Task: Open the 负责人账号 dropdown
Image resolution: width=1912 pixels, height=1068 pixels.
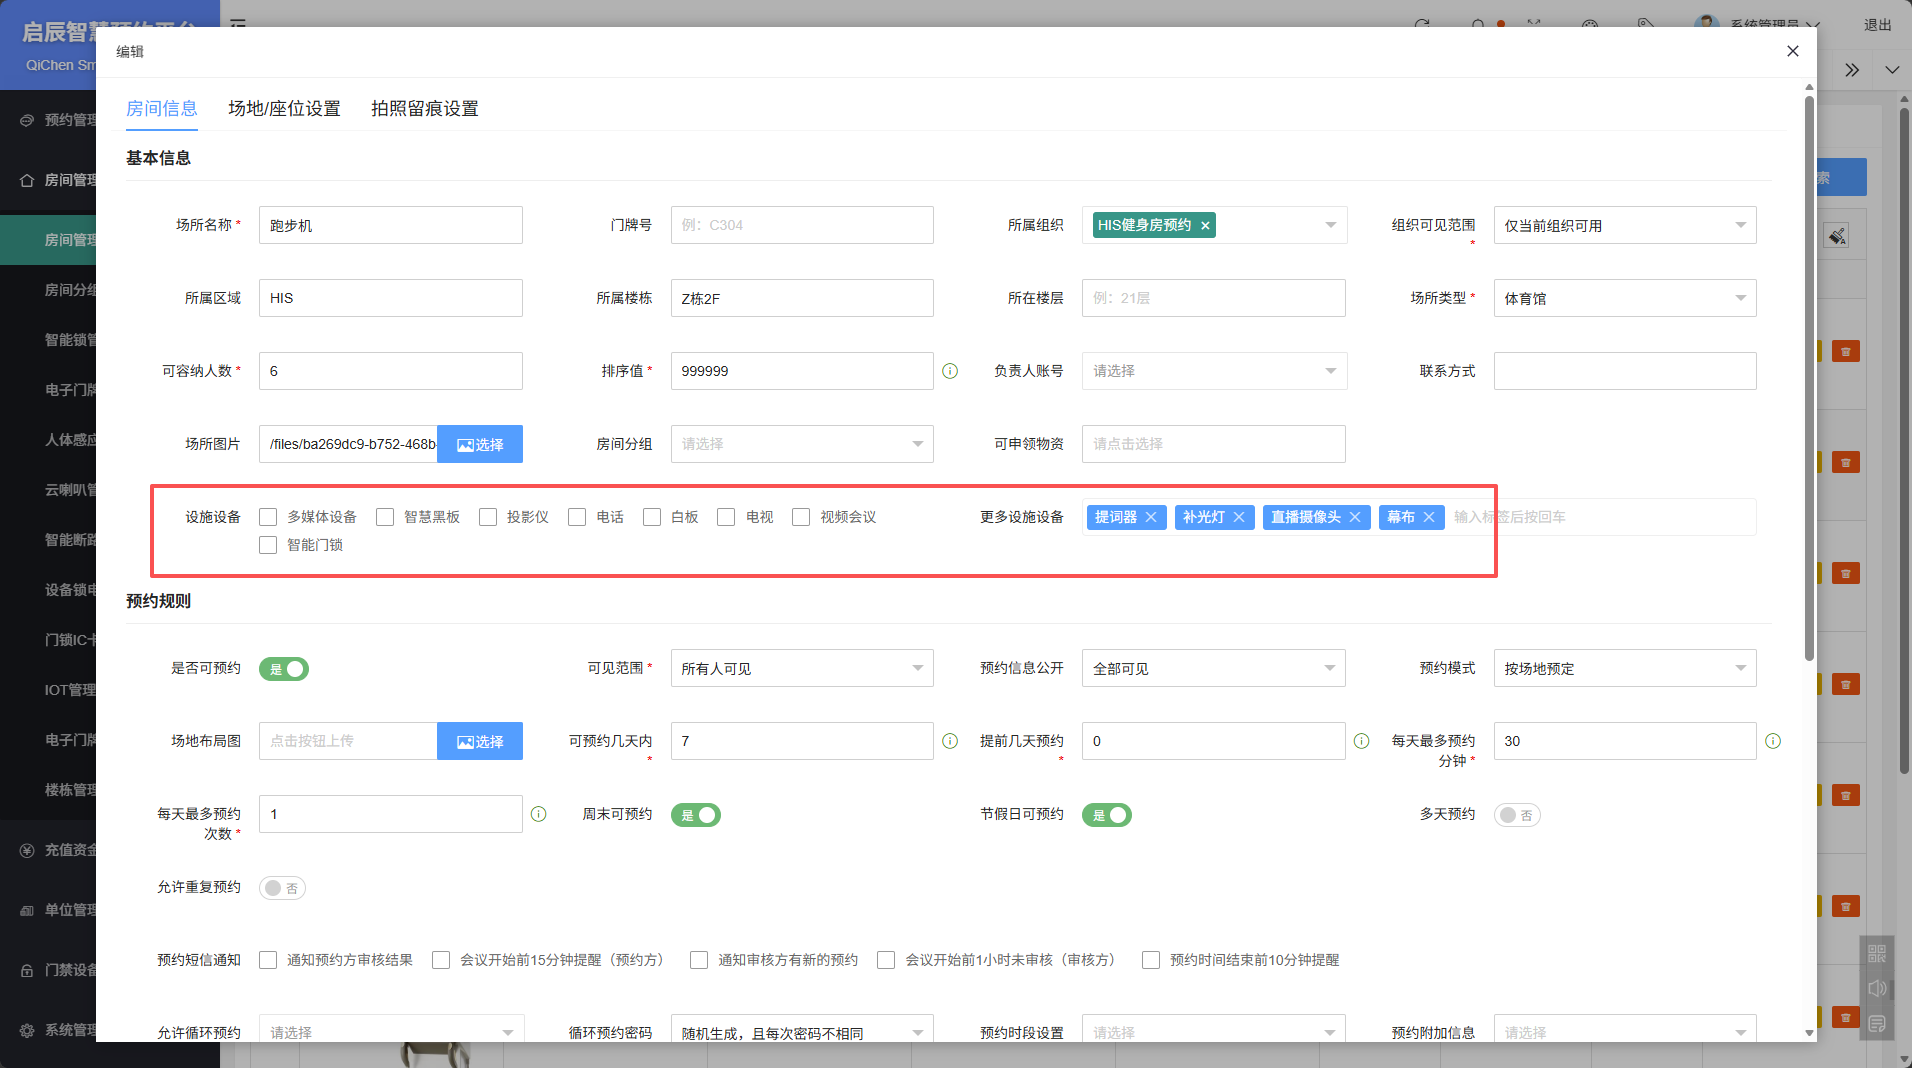Action: tap(1214, 371)
